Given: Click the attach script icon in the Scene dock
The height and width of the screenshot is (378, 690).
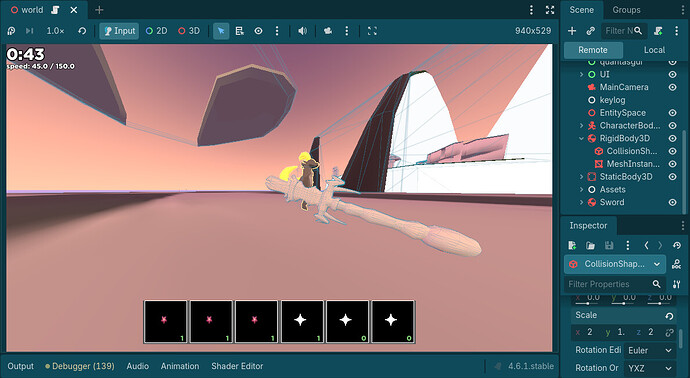Looking at the screenshot, I should click(658, 31).
